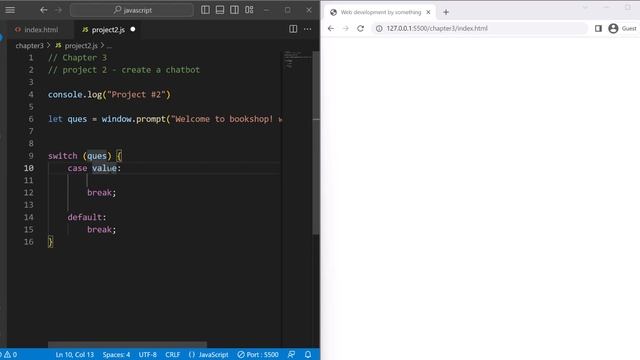The height and width of the screenshot is (360, 640).
Task: Click the browser address bar URL
Action: pos(437,29)
